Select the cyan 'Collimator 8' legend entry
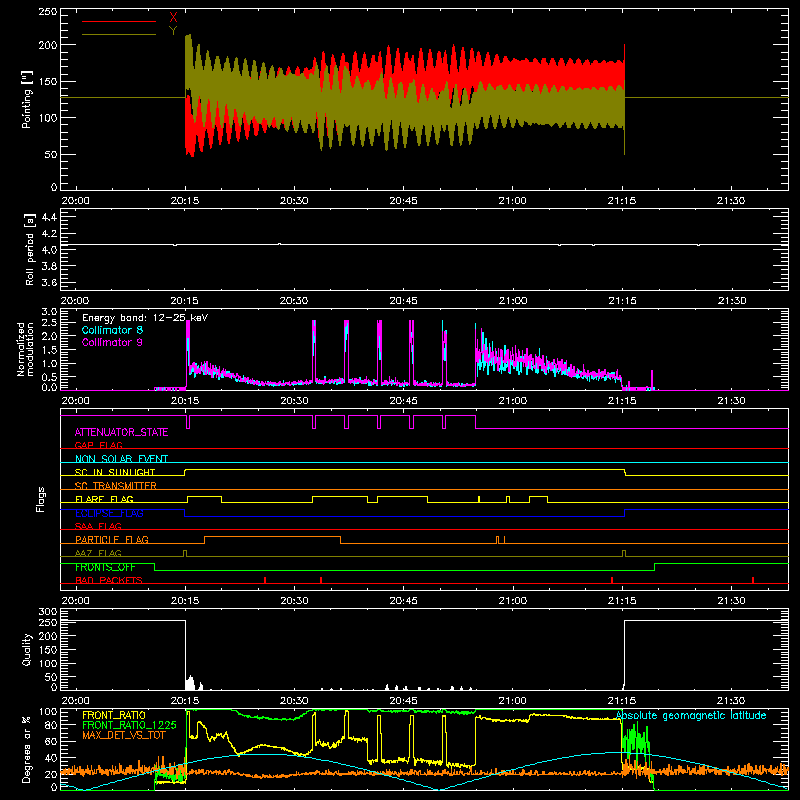 112,330
